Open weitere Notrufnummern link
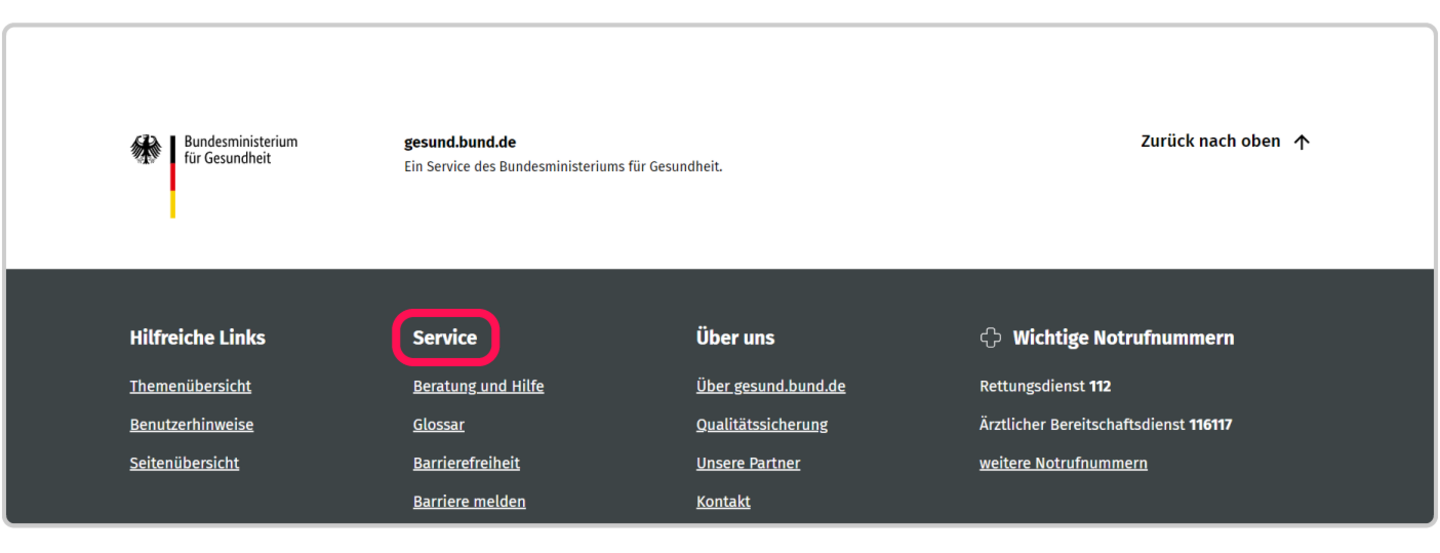1440x553 pixels. [1063, 463]
